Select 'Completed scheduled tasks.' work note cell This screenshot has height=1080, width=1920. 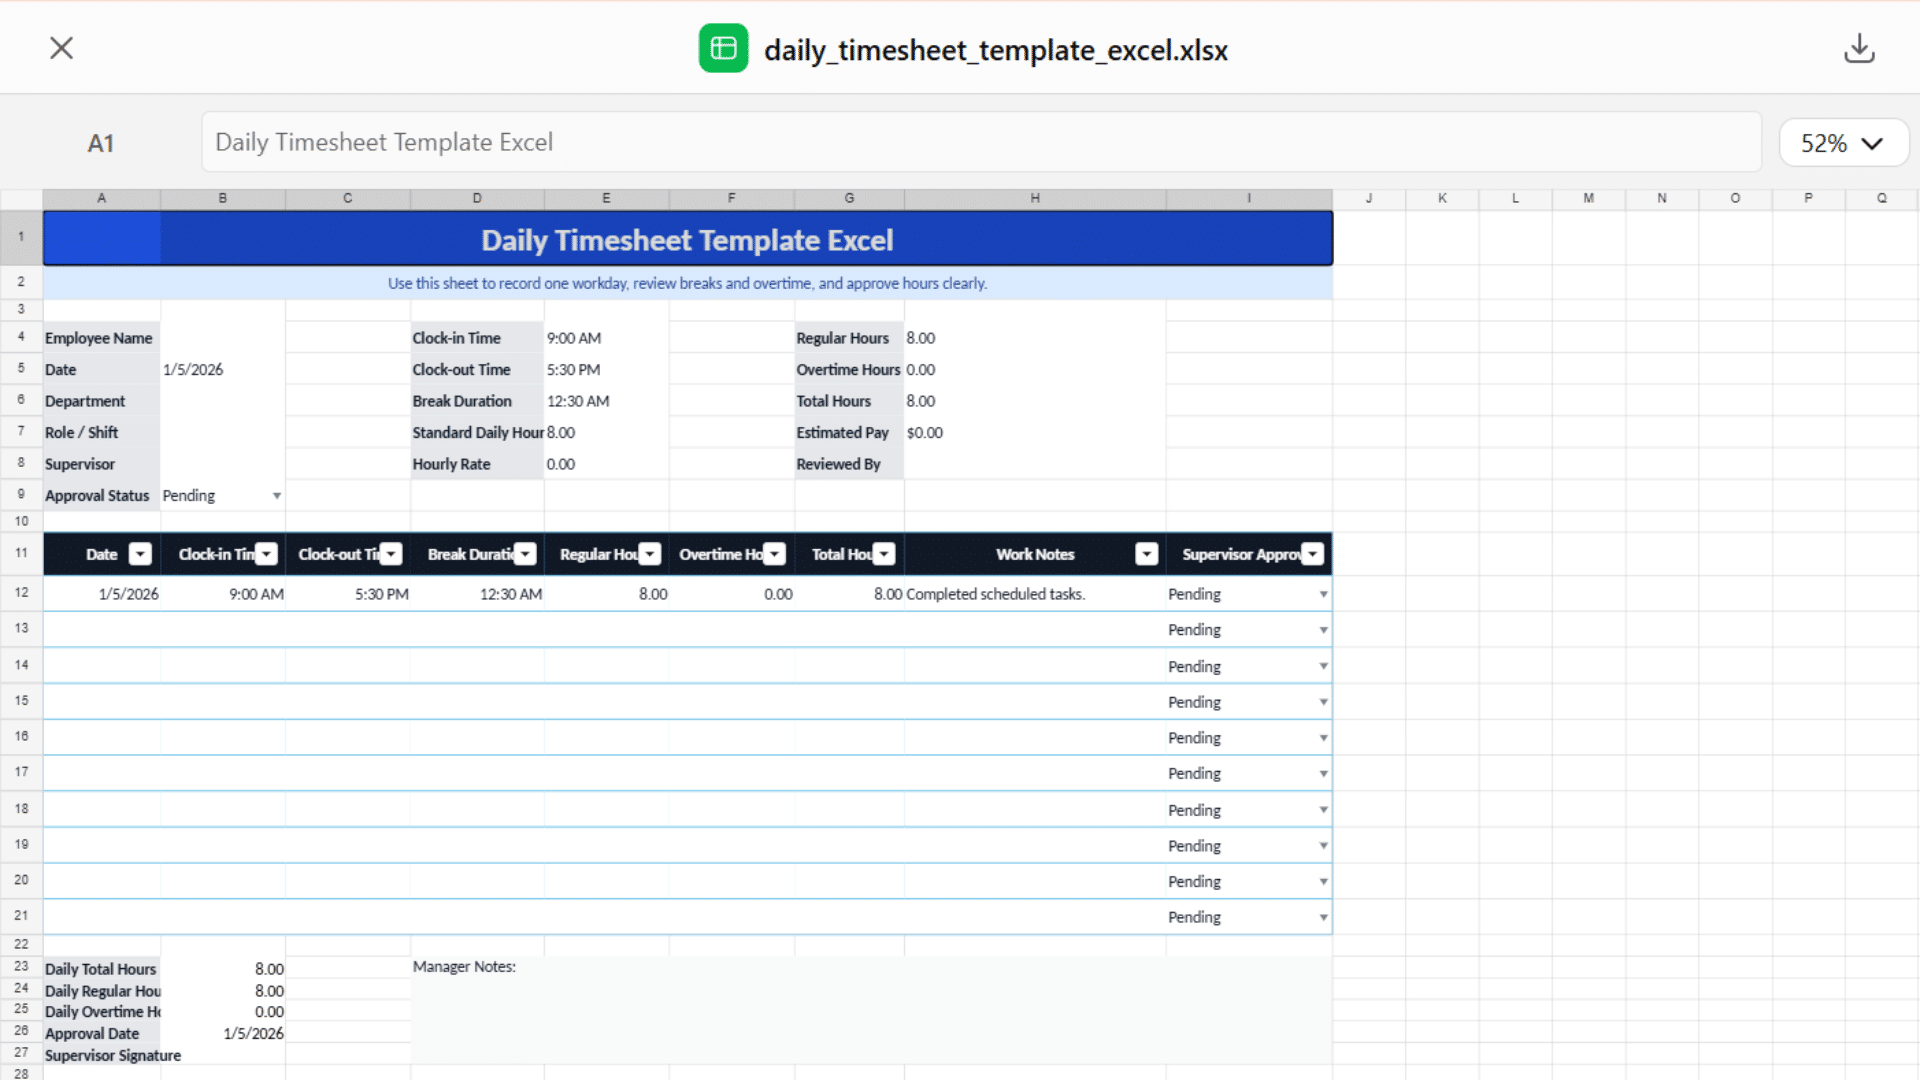point(1035,594)
